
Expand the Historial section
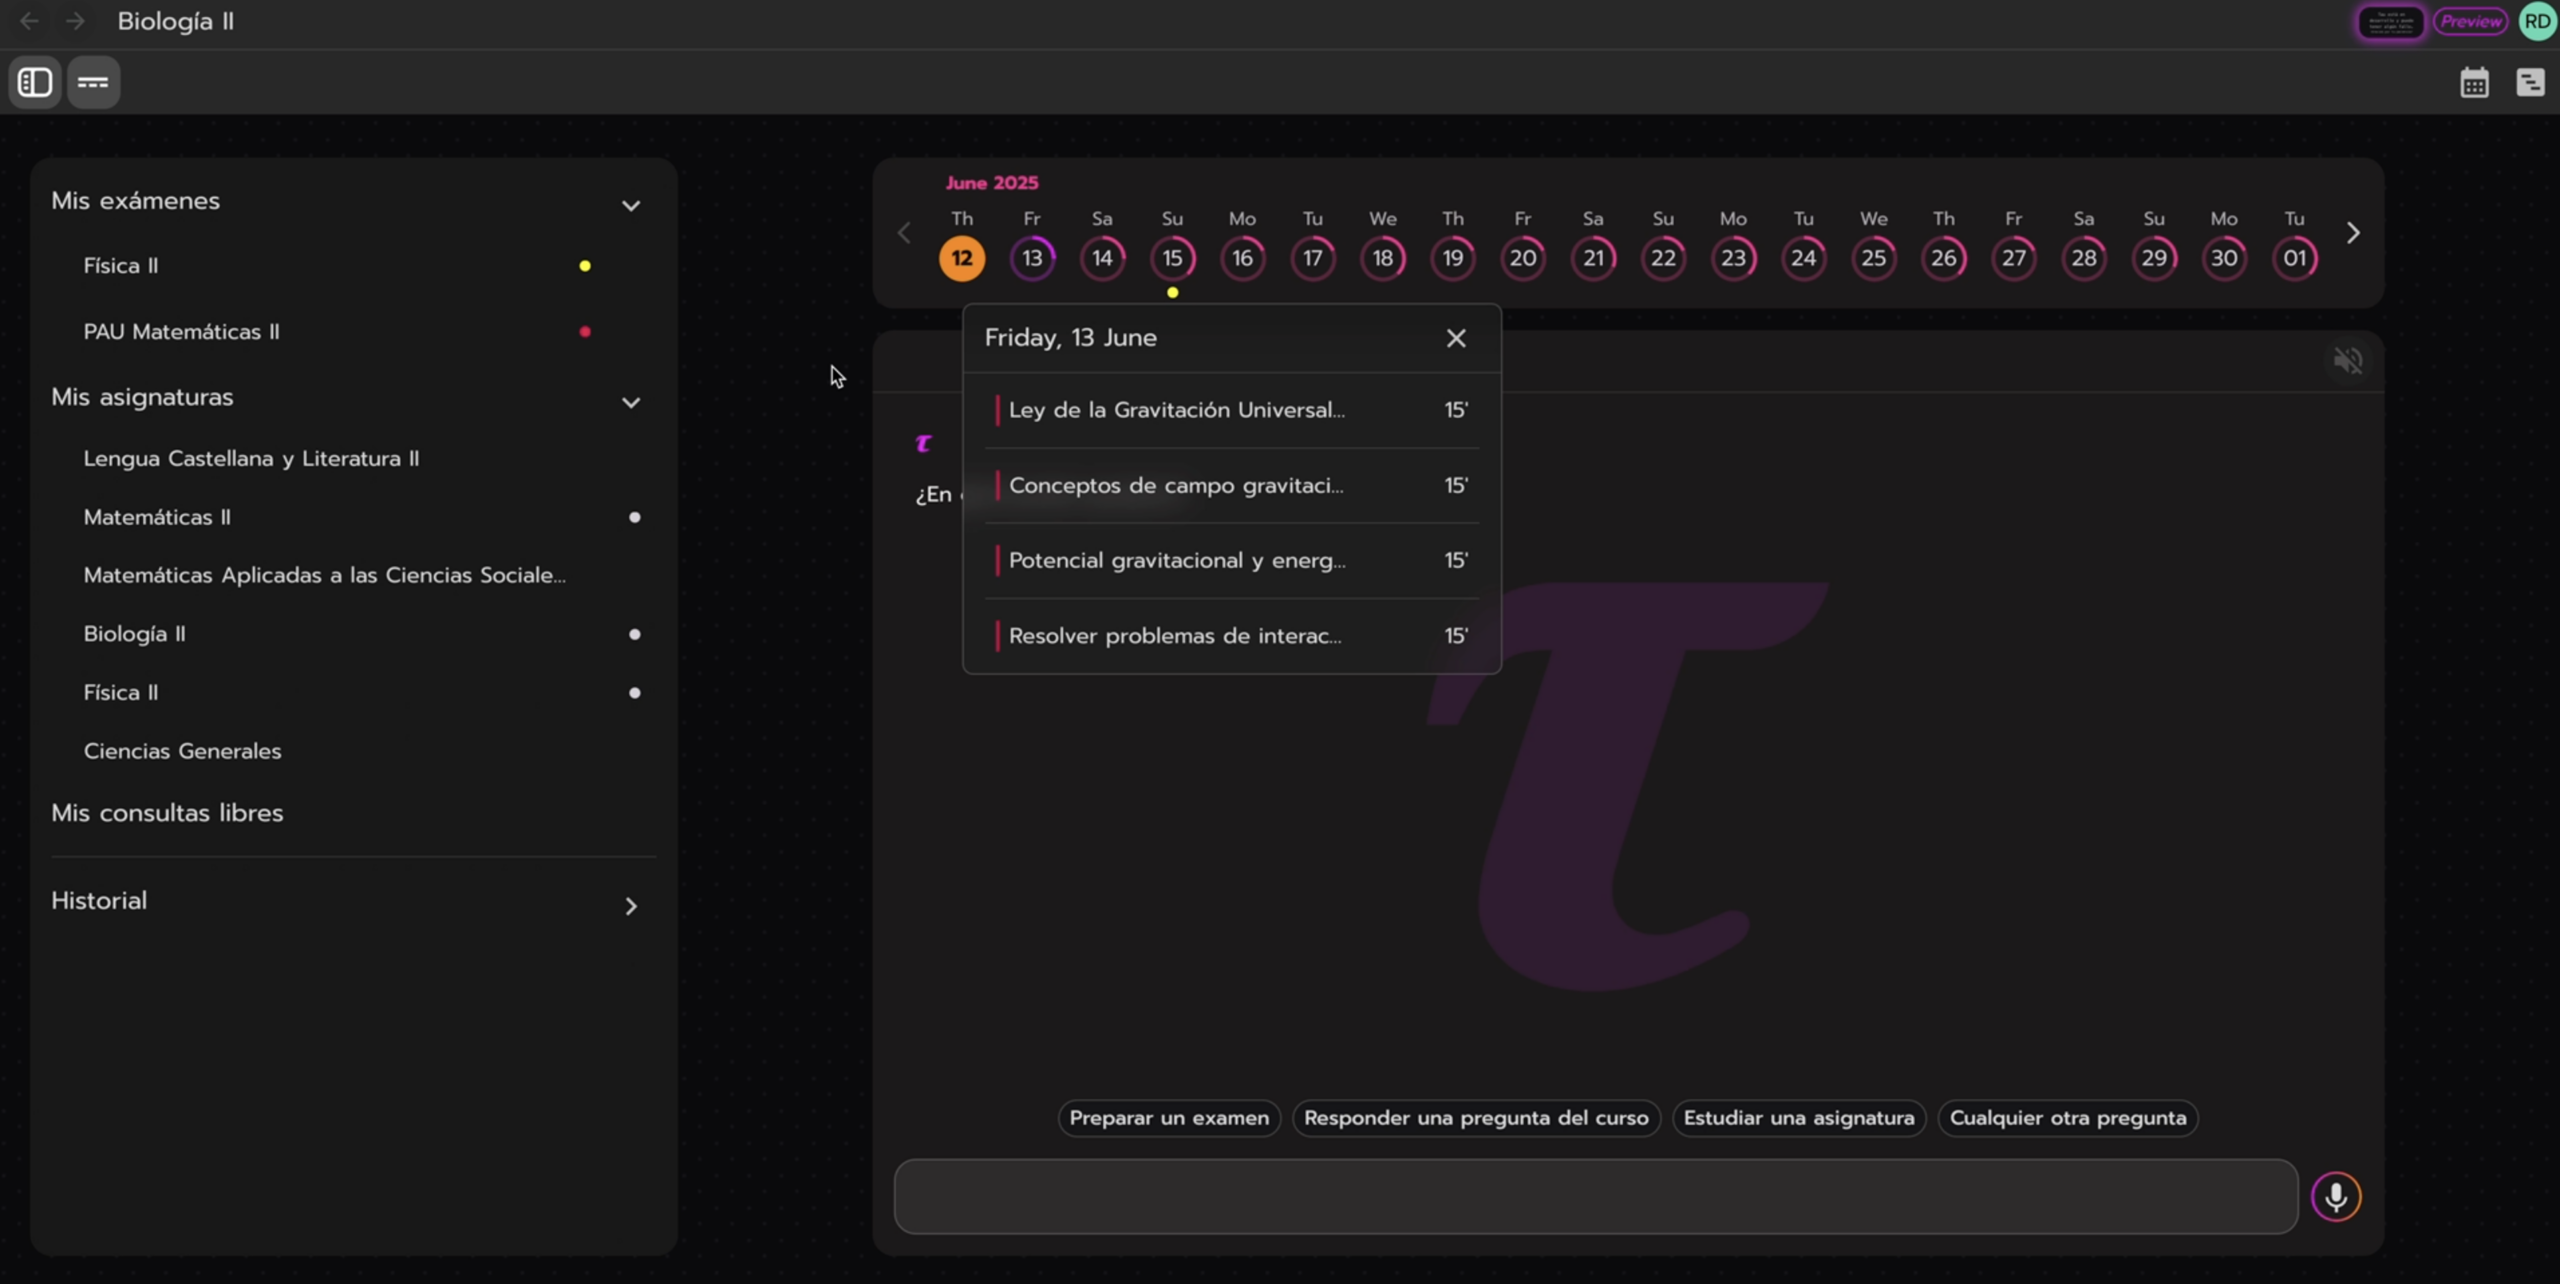[x=630, y=905]
